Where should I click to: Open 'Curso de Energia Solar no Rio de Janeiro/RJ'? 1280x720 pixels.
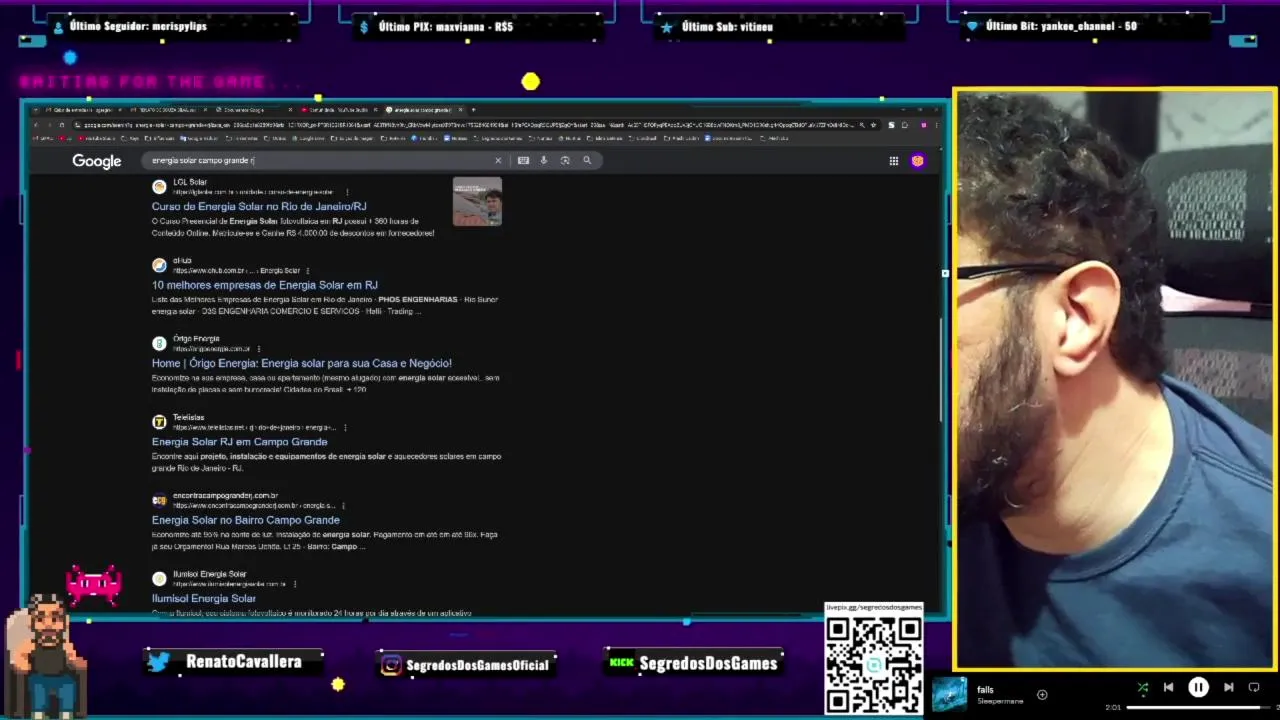pos(259,206)
